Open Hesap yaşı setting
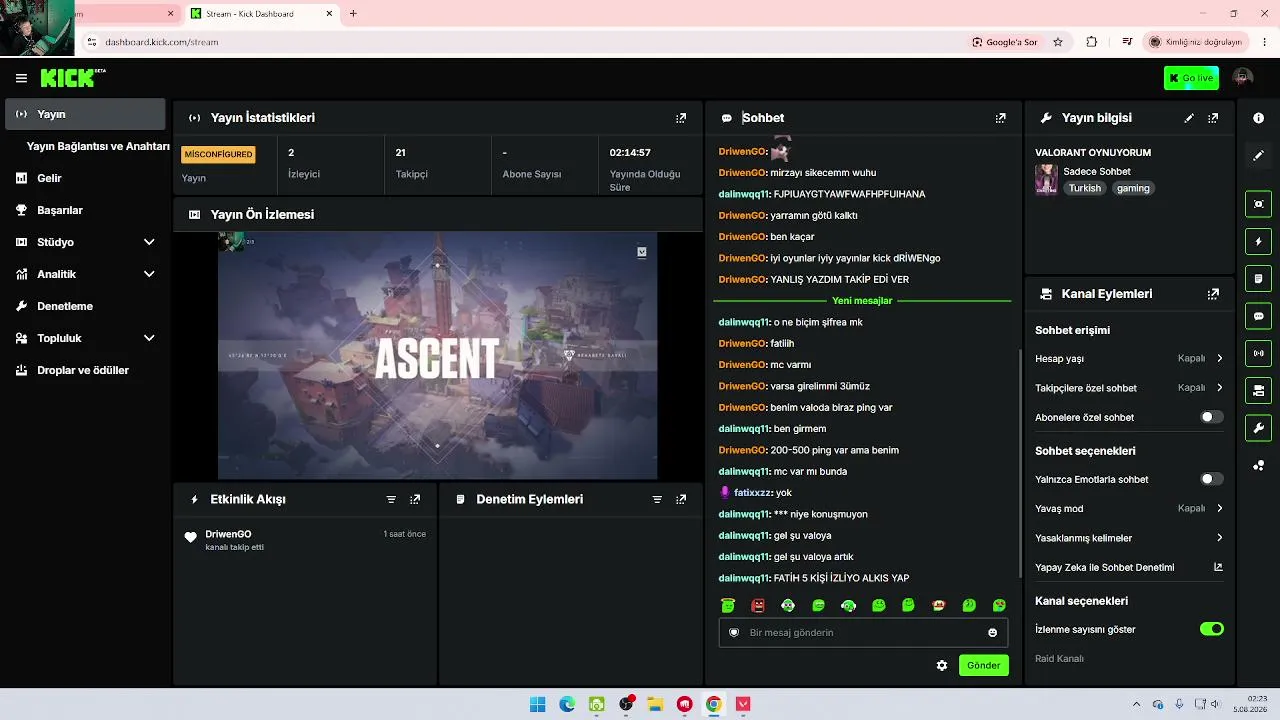This screenshot has width=1280, height=720. 1129,358
